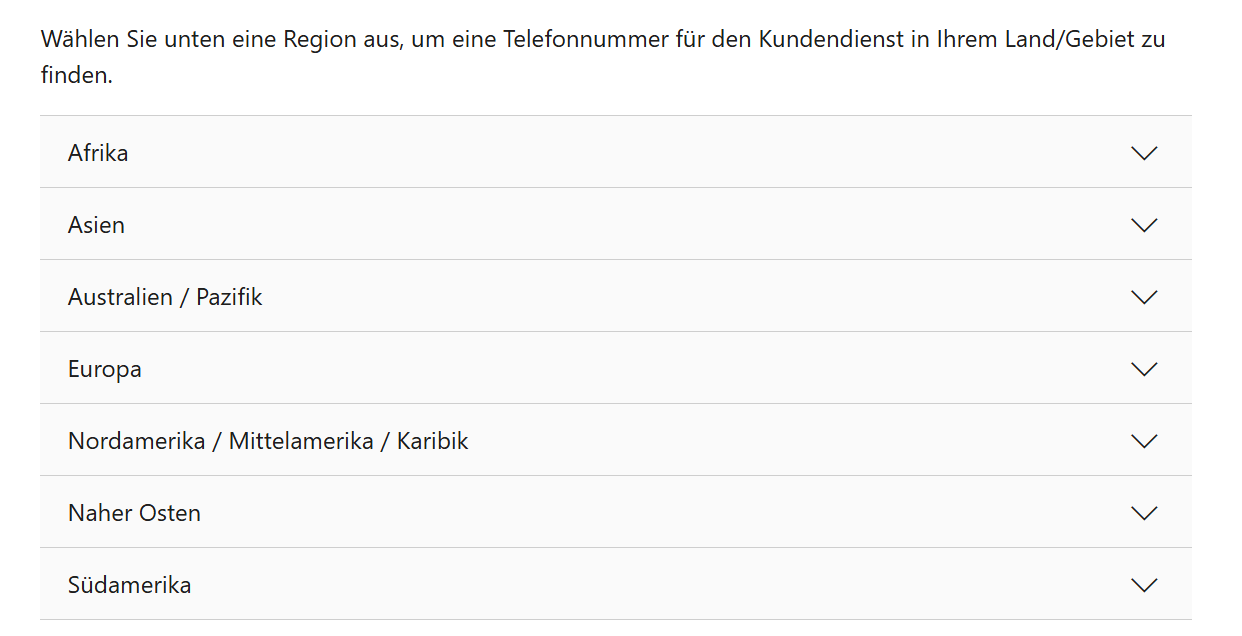Click the chevron icon beside Europa
Image resolution: width=1242 pixels, height=636 pixels.
point(1143,368)
